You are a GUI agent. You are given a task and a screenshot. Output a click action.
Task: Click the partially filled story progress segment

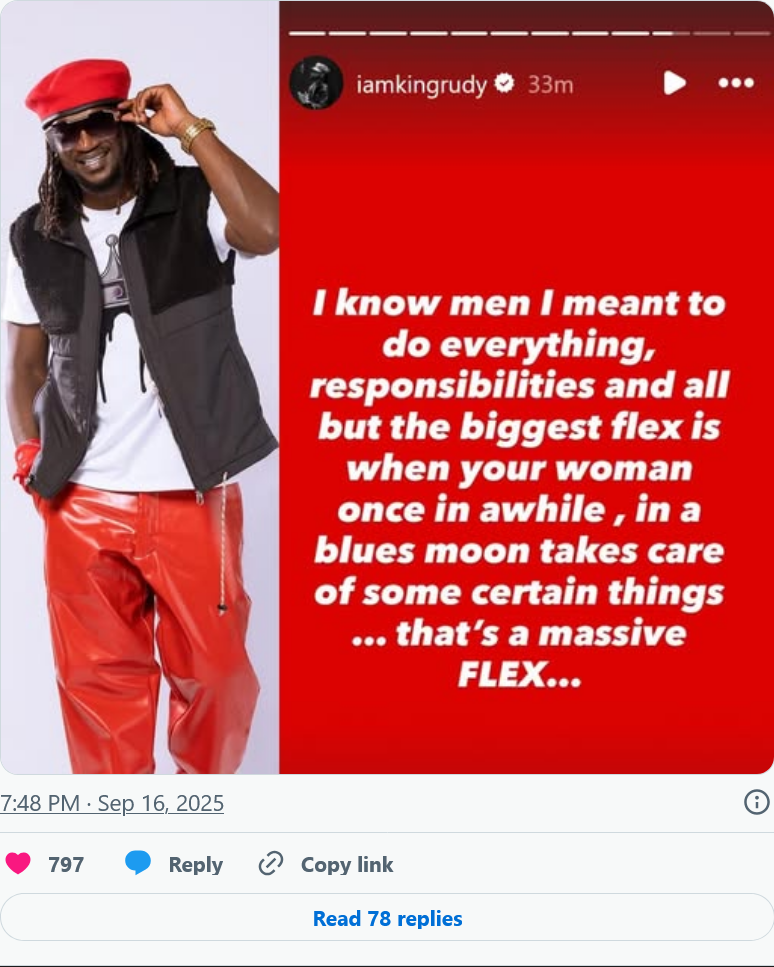point(671,33)
